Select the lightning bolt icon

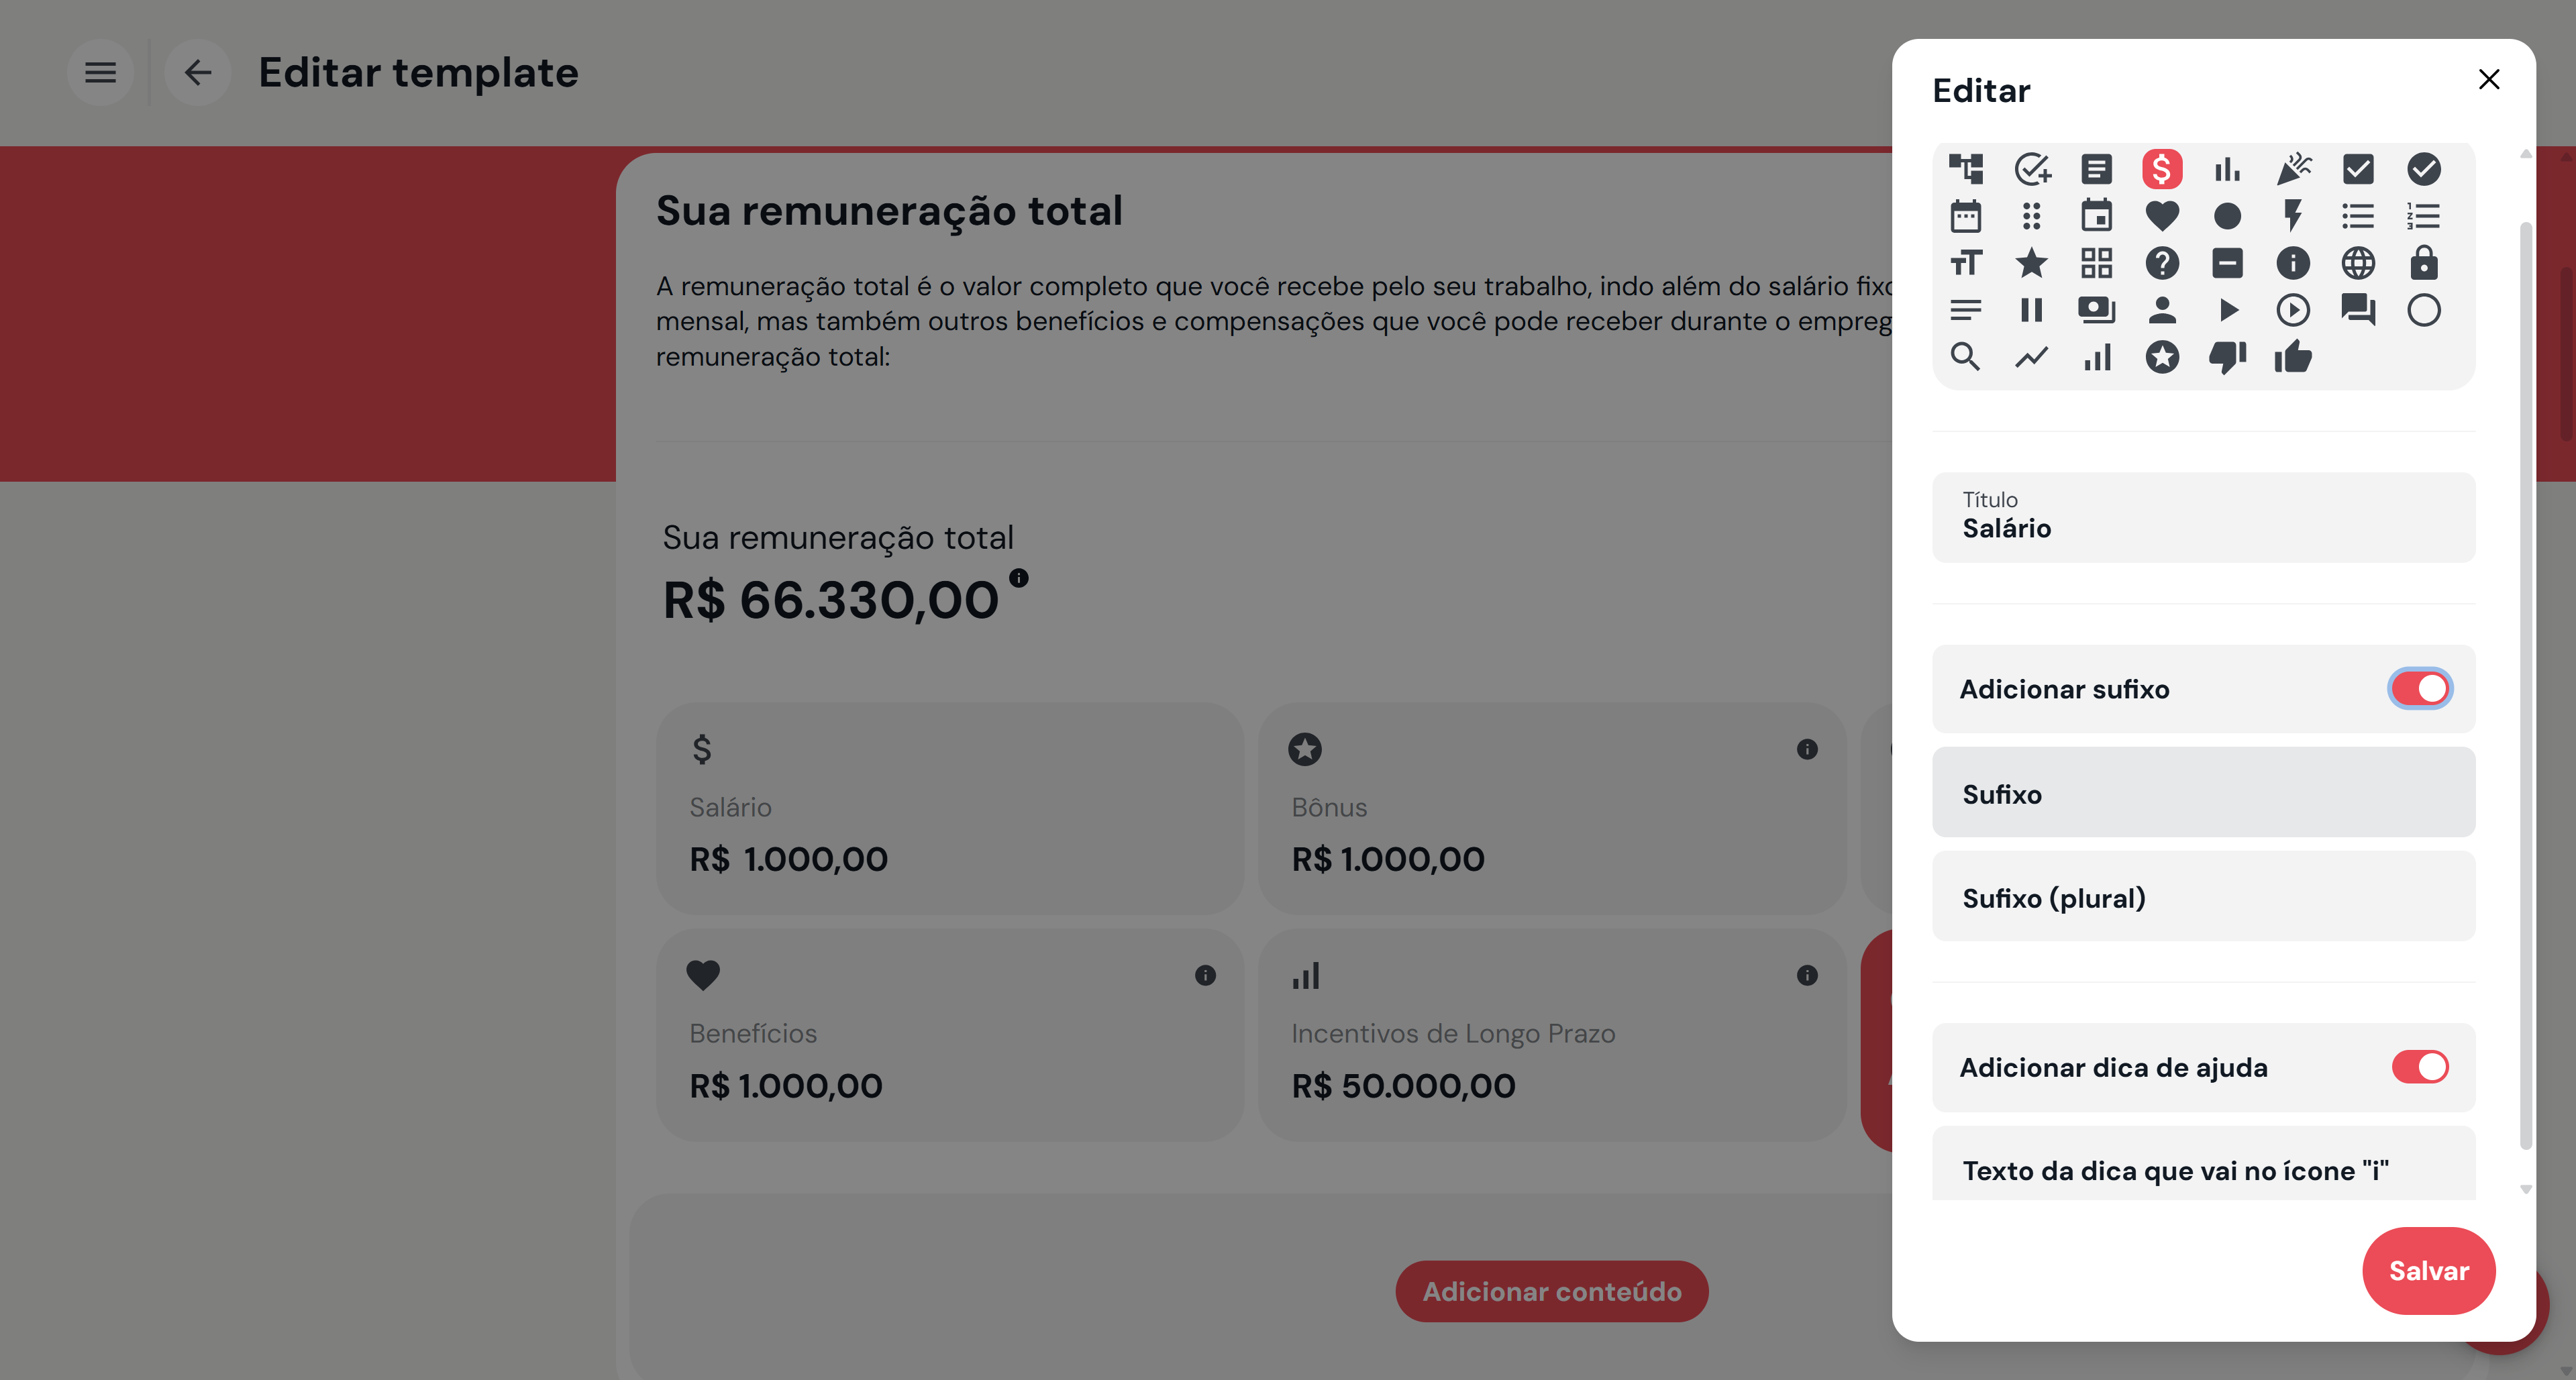(2293, 216)
